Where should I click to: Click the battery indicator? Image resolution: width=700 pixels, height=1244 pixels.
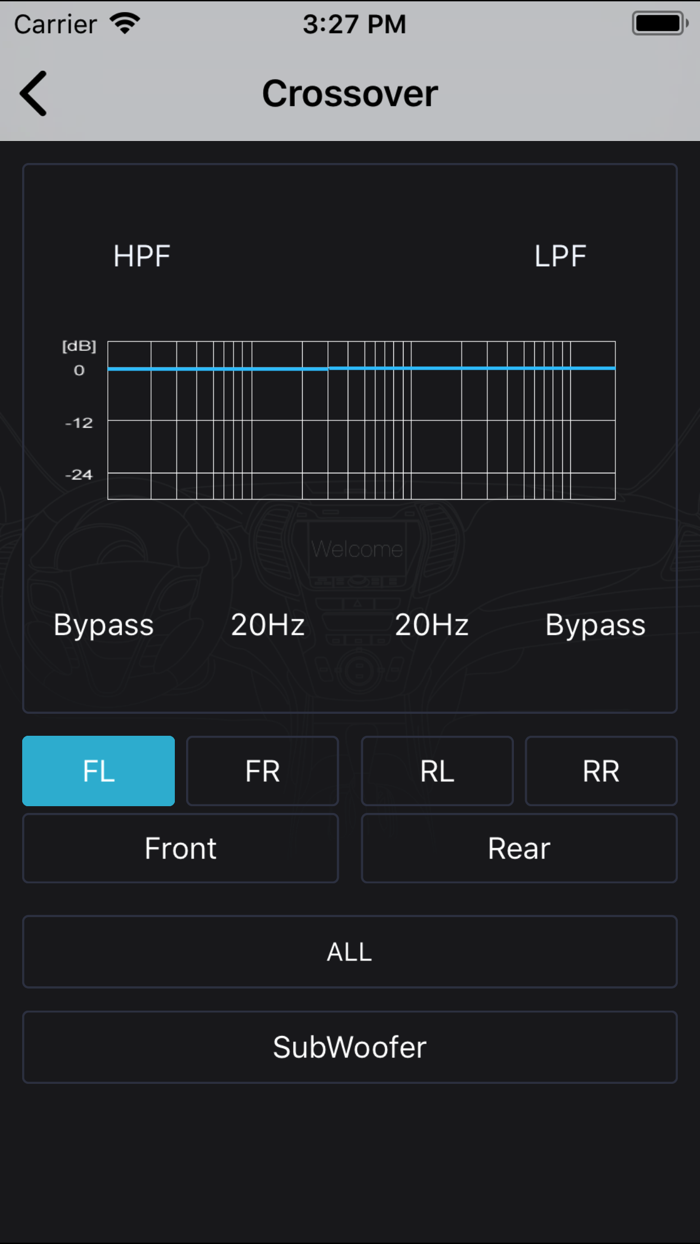pyautogui.click(x=658, y=22)
